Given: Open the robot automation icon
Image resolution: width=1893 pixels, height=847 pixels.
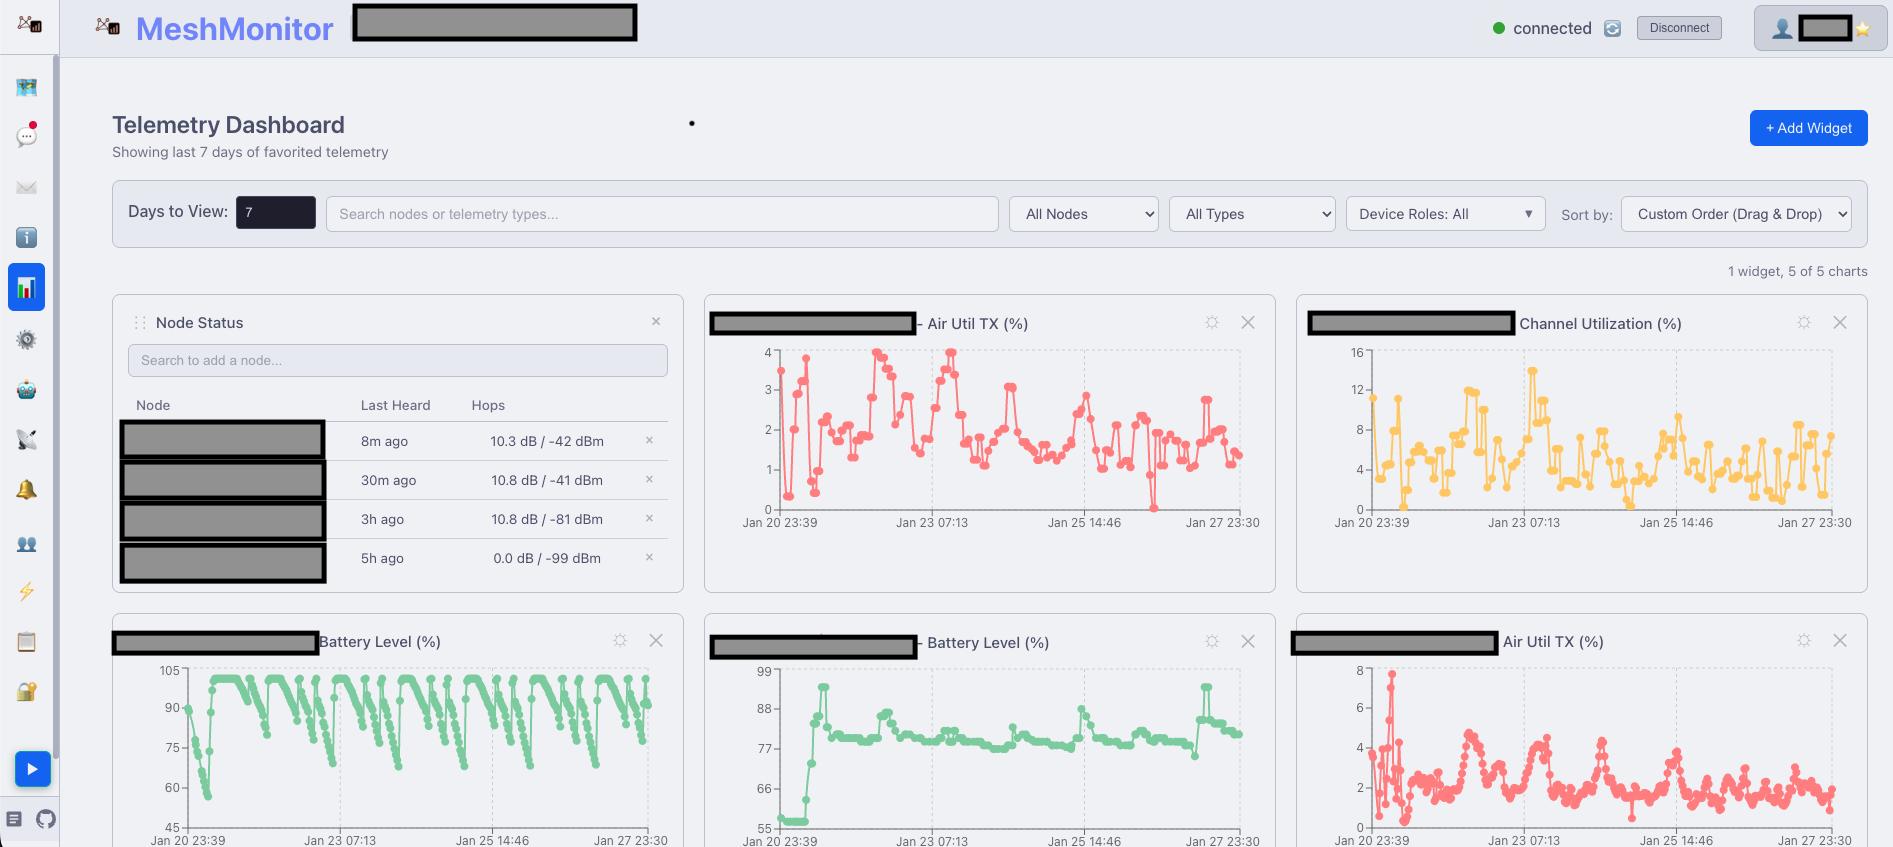Looking at the screenshot, I should click(27, 390).
